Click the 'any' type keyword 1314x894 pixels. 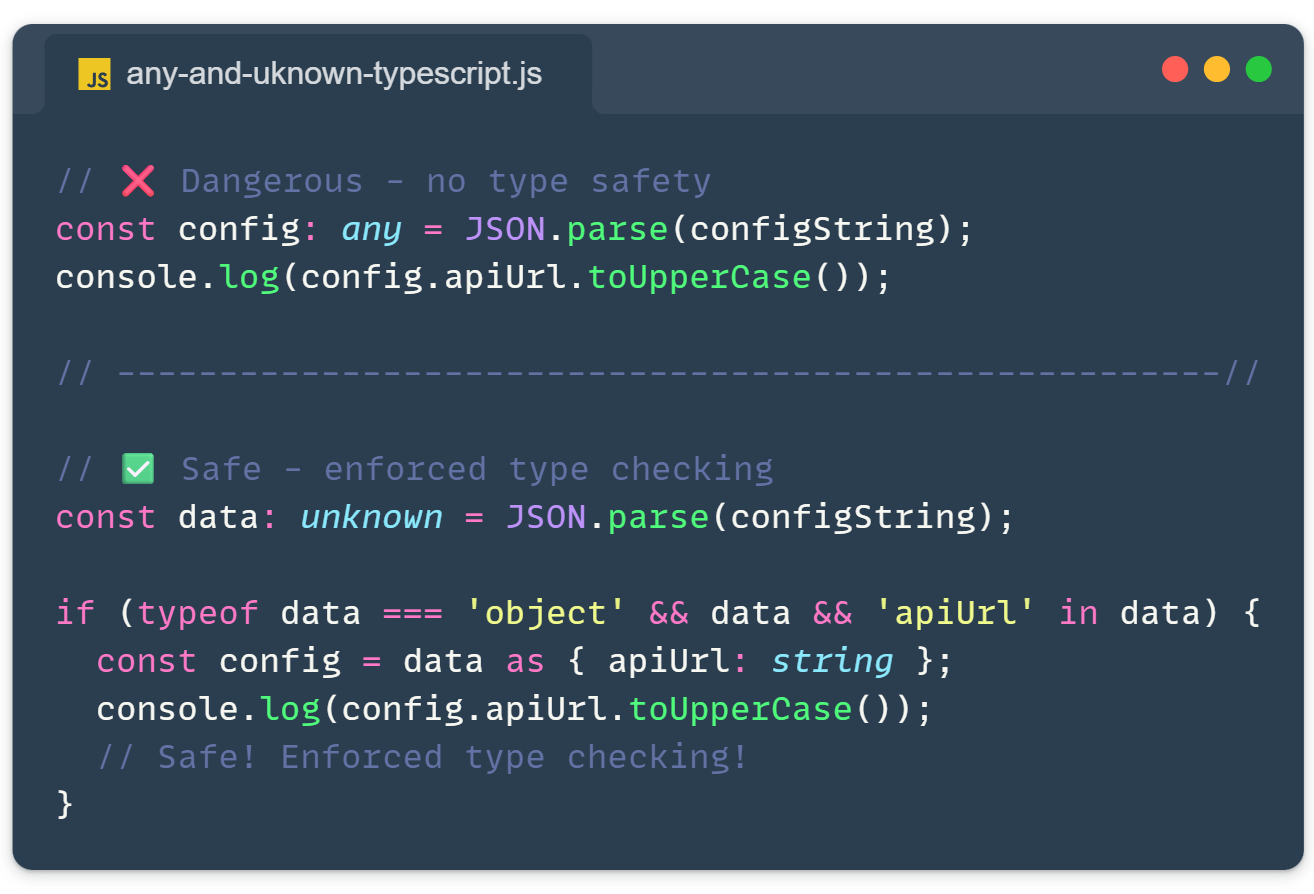pos(371,230)
